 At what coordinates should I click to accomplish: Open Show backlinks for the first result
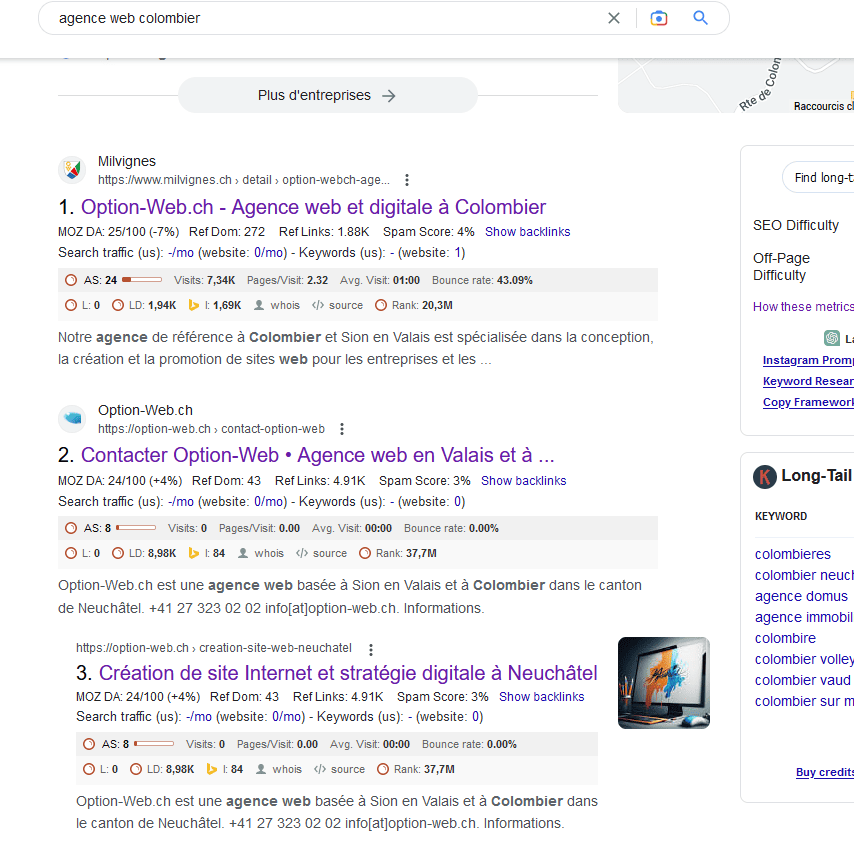(527, 231)
